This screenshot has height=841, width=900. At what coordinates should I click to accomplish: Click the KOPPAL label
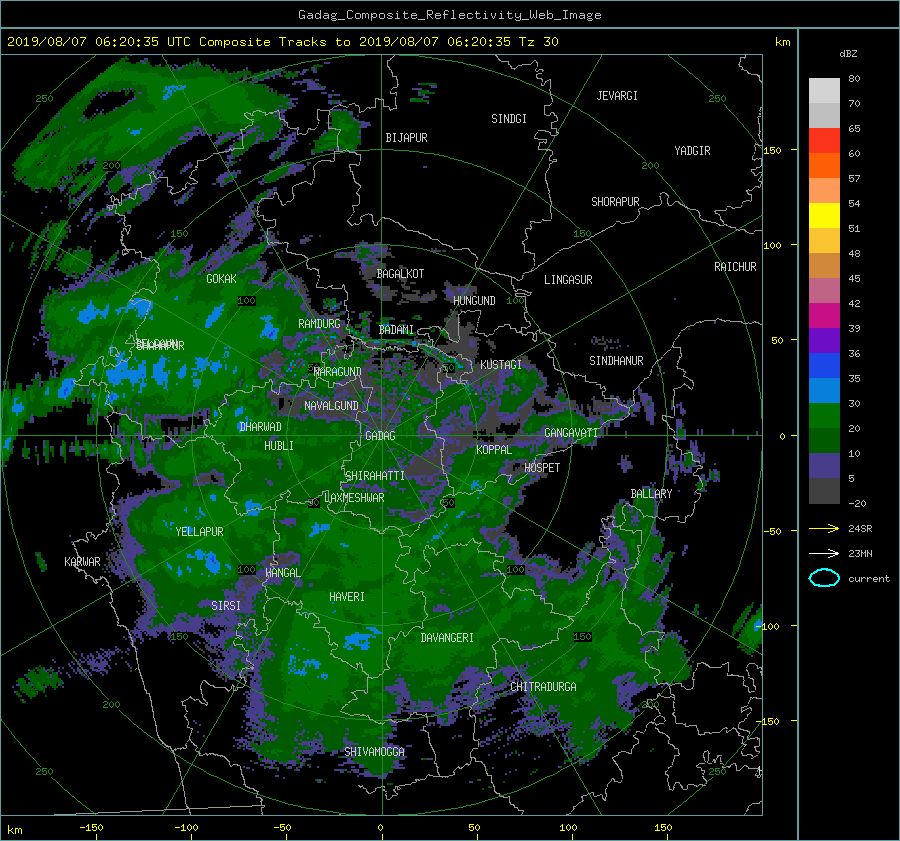(x=494, y=450)
